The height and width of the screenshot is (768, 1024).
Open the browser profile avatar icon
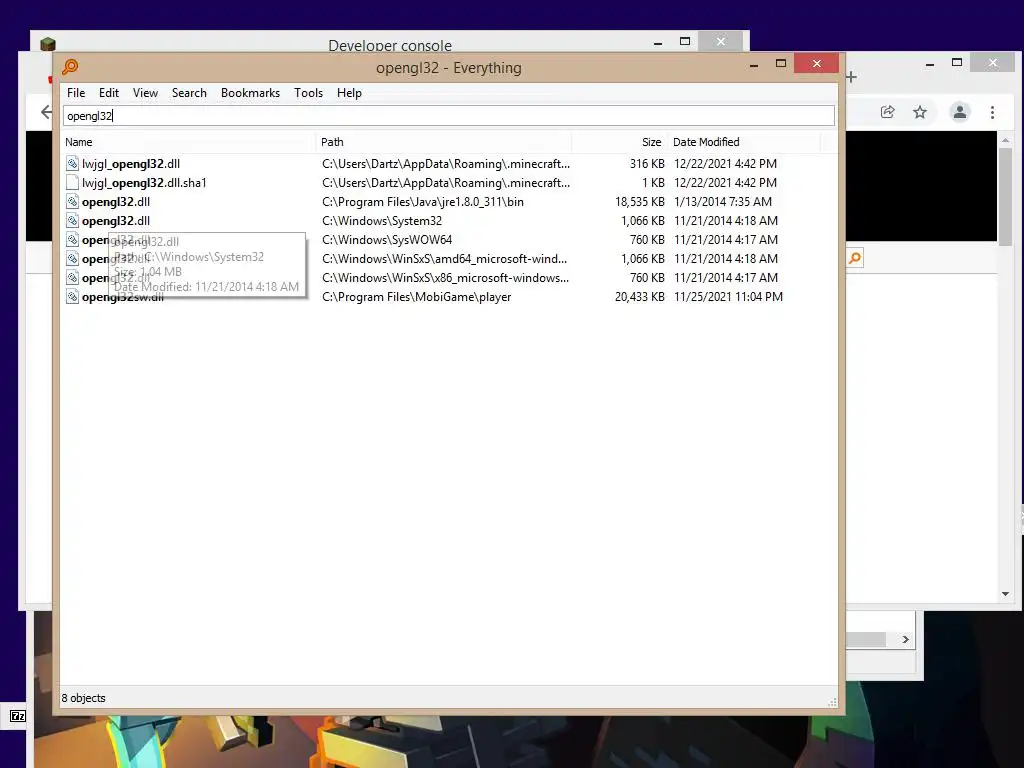point(959,112)
